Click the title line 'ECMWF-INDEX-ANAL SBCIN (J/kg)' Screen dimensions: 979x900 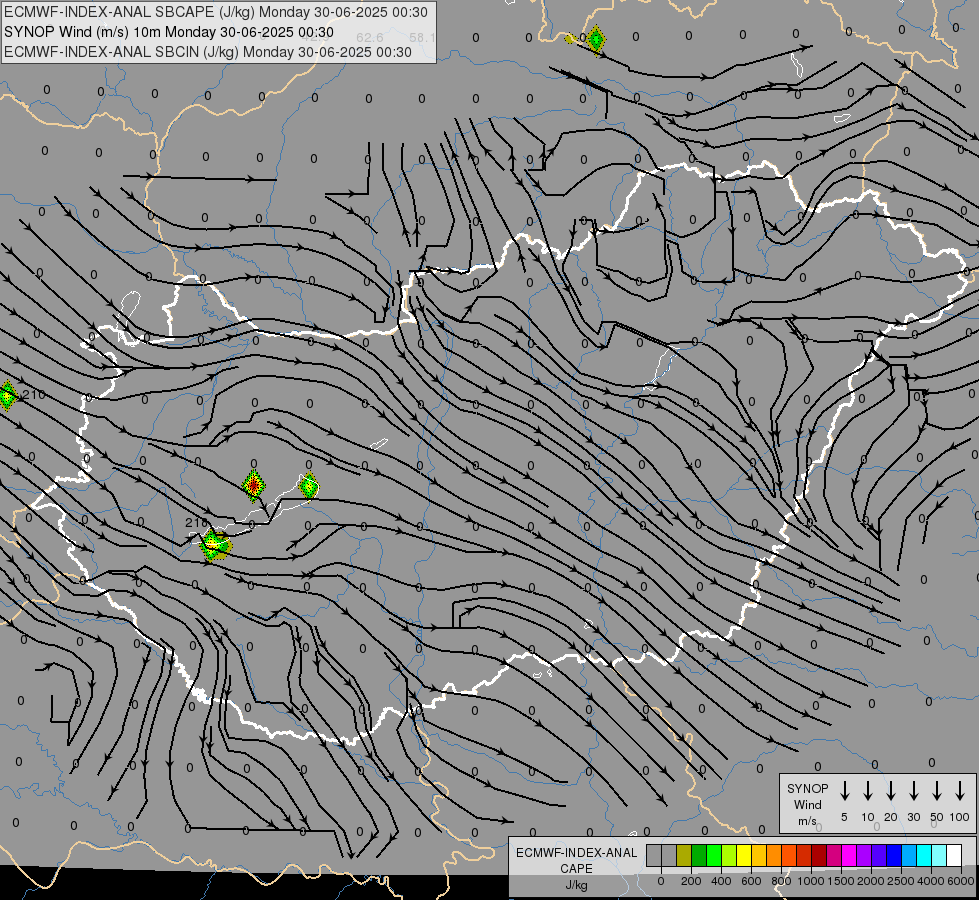208,52
